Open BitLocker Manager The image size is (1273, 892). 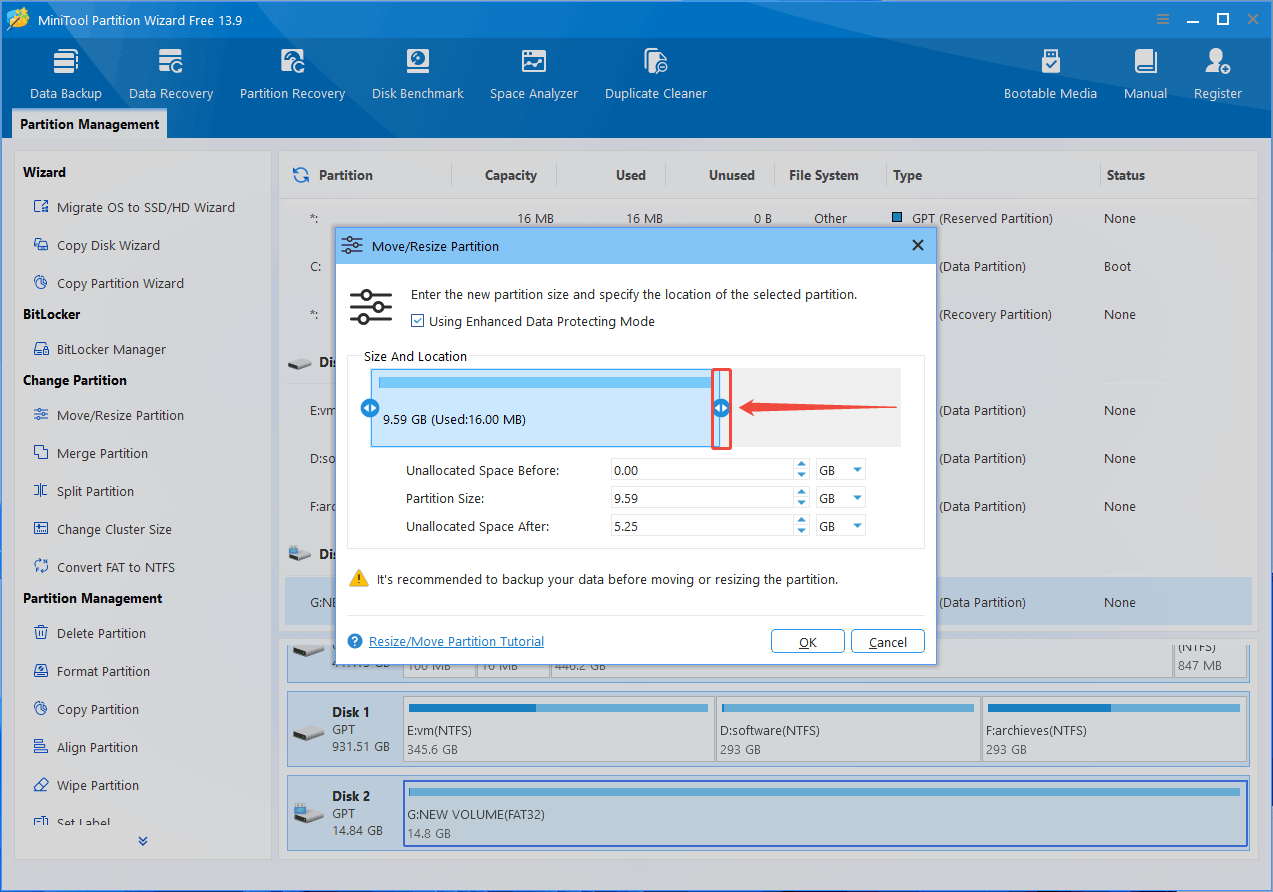click(x=99, y=349)
